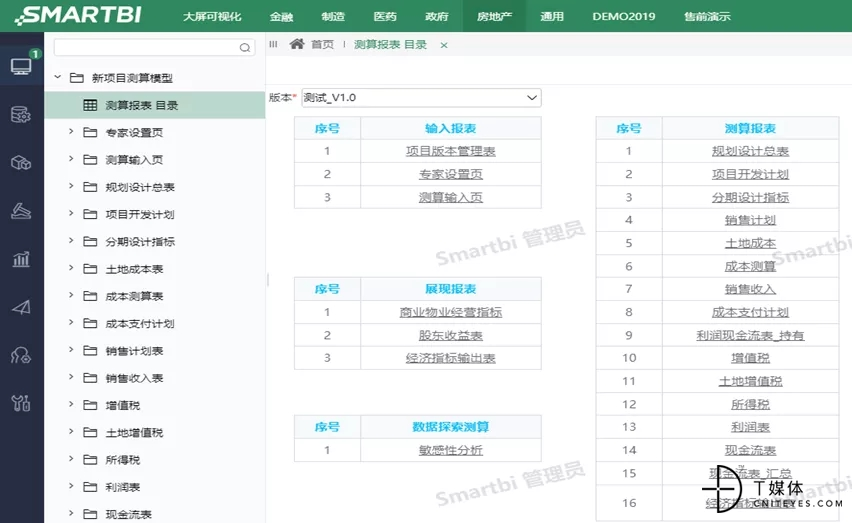Click the SMARTBI logo
Viewport: 852px width, 523px height.
click(x=79, y=15)
